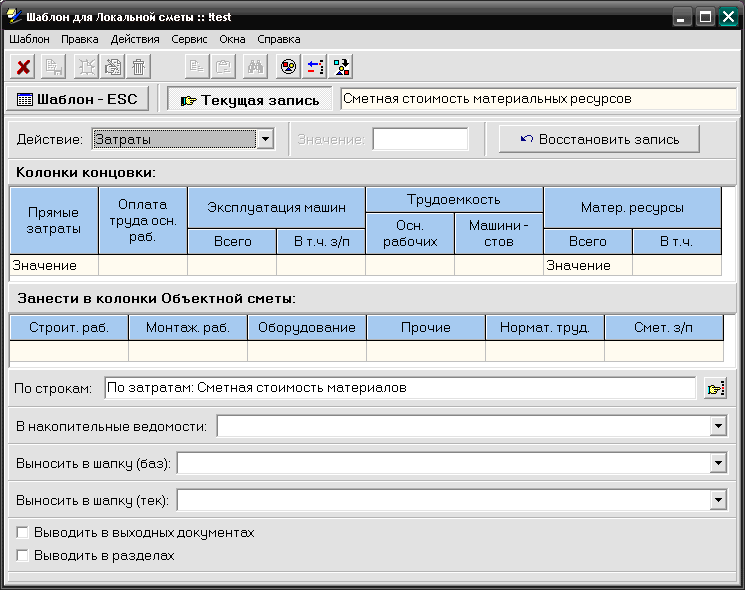Switch to the Шаблон - ESC tab
This screenshot has width=745, height=590.
point(78,99)
